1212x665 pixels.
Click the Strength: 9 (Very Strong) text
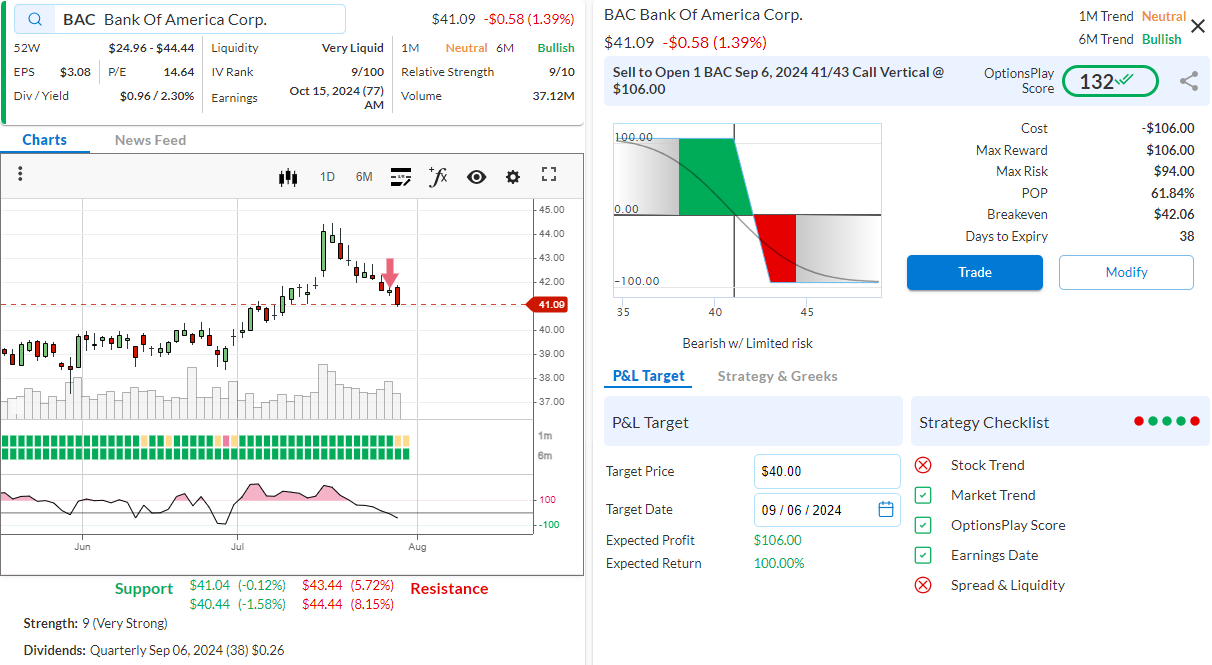[96, 623]
